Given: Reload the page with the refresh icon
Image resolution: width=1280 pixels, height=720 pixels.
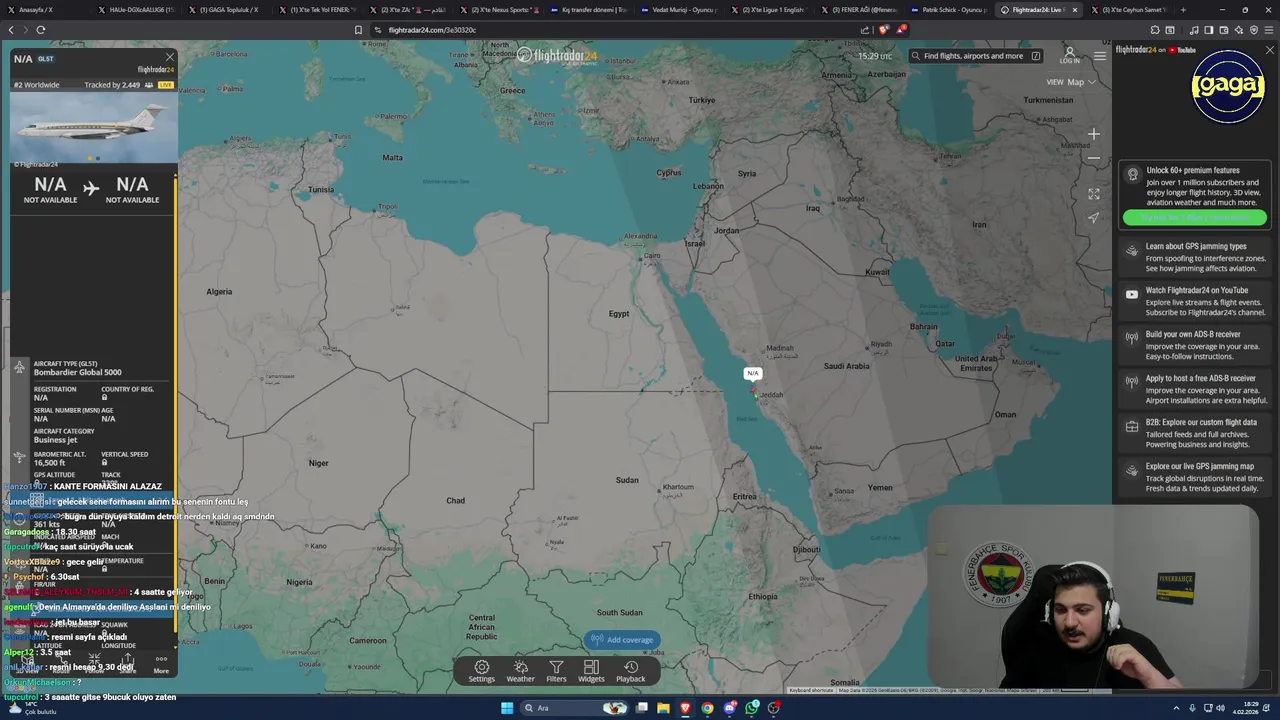Looking at the screenshot, I should tap(40, 30).
